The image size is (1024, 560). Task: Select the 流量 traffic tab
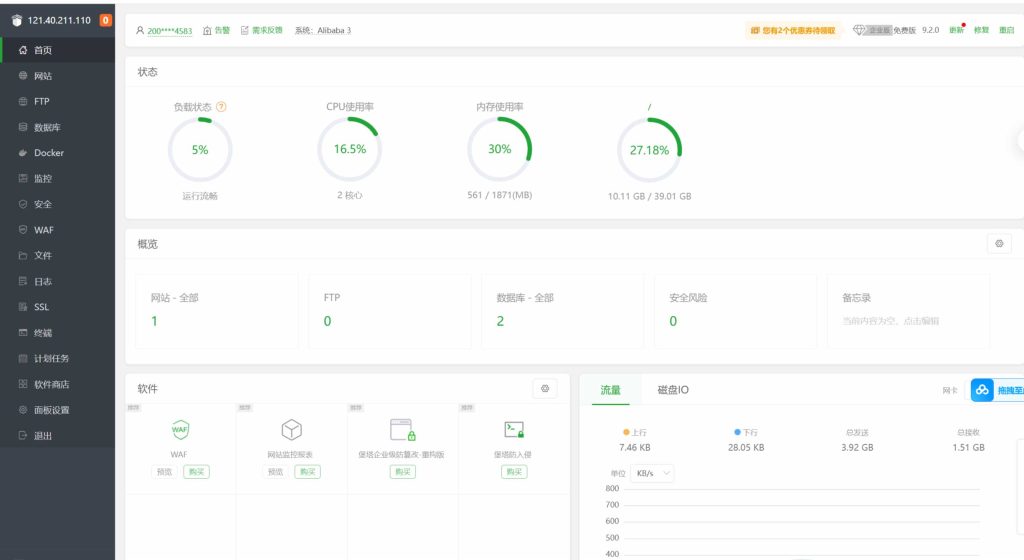click(x=610, y=389)
